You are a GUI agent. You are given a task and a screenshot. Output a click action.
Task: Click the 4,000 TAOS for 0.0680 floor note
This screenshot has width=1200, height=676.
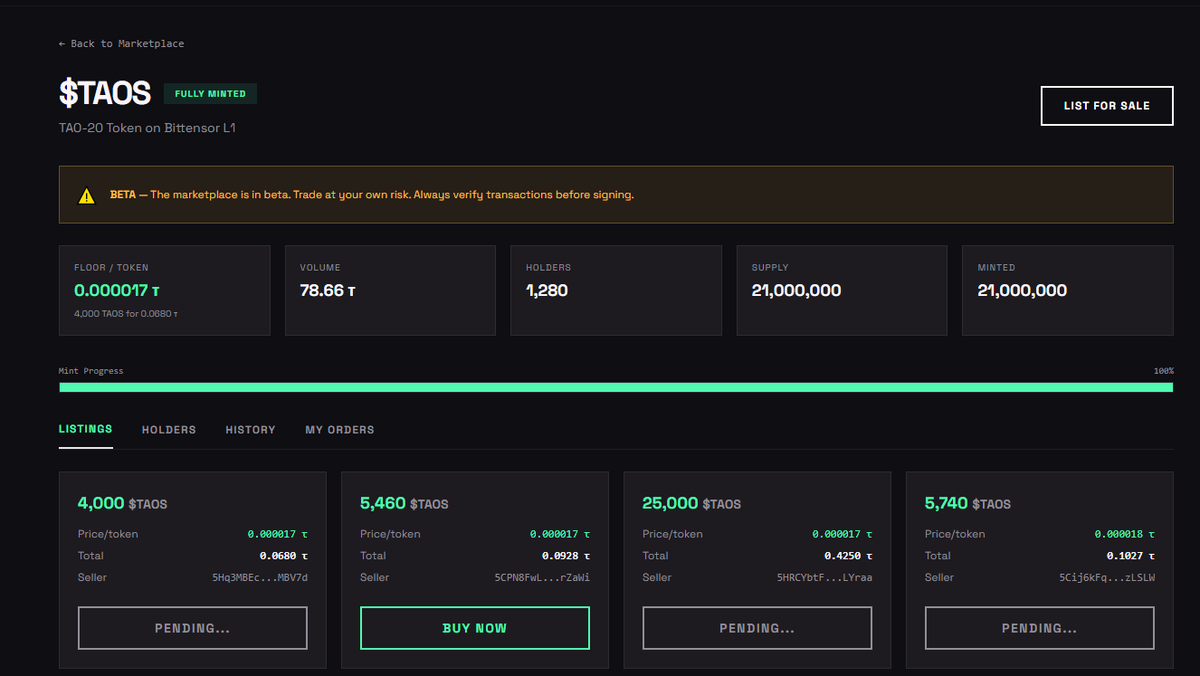click(126, 314)
